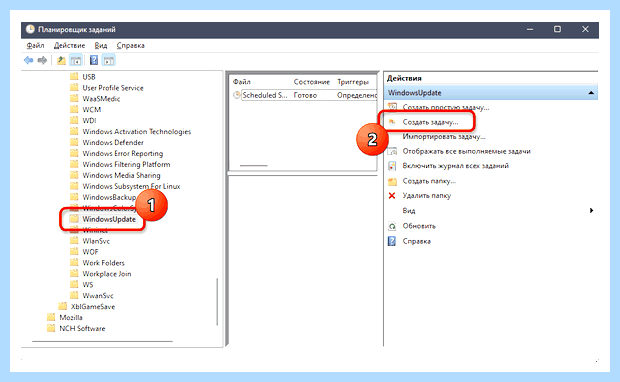Viewport: 620px width, 382px height.
Task: Click the Up one level folder icon
Action: pyautogui.click(x=61, y=61)
